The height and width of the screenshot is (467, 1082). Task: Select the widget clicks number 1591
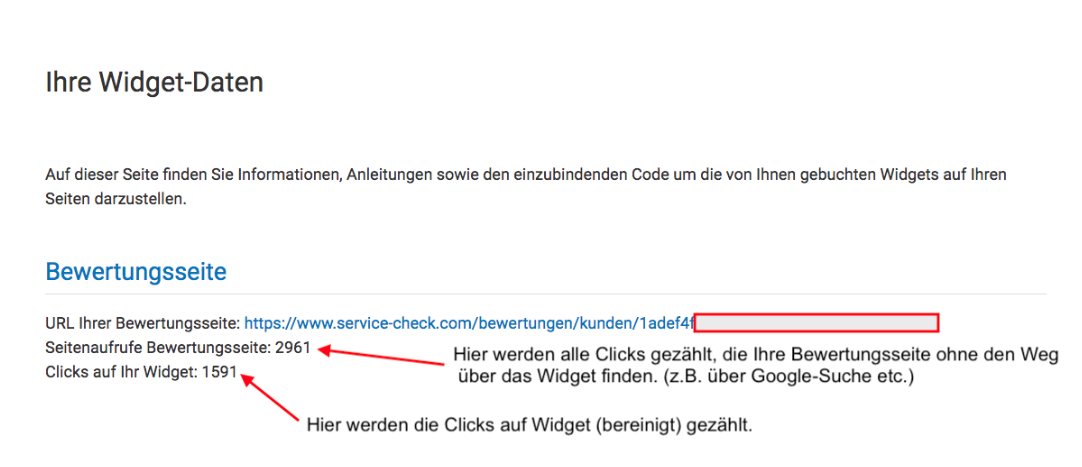click(219, 372)
